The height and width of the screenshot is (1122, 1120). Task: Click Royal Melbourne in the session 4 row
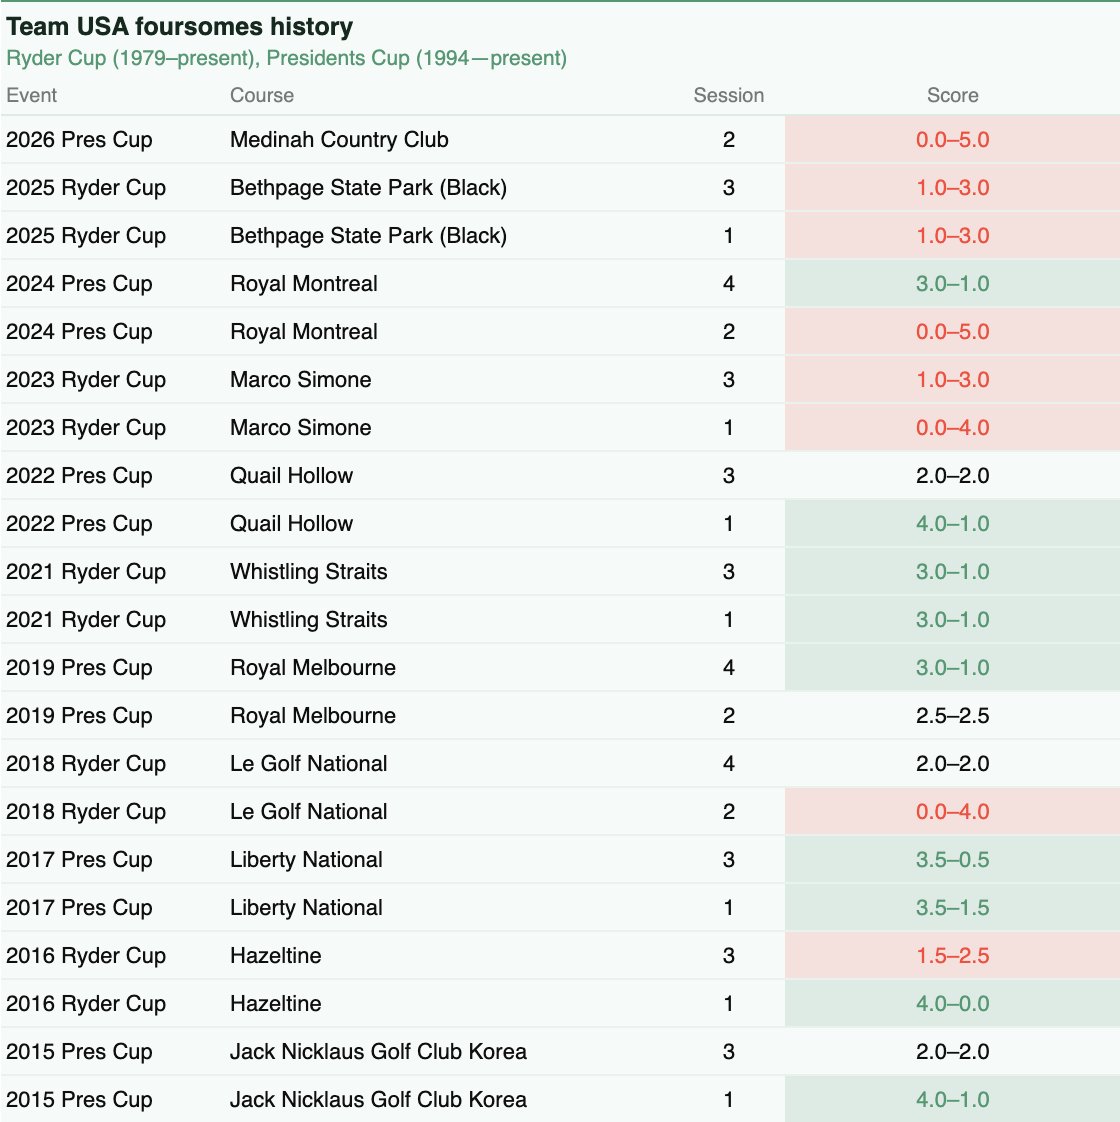(313, 667)
